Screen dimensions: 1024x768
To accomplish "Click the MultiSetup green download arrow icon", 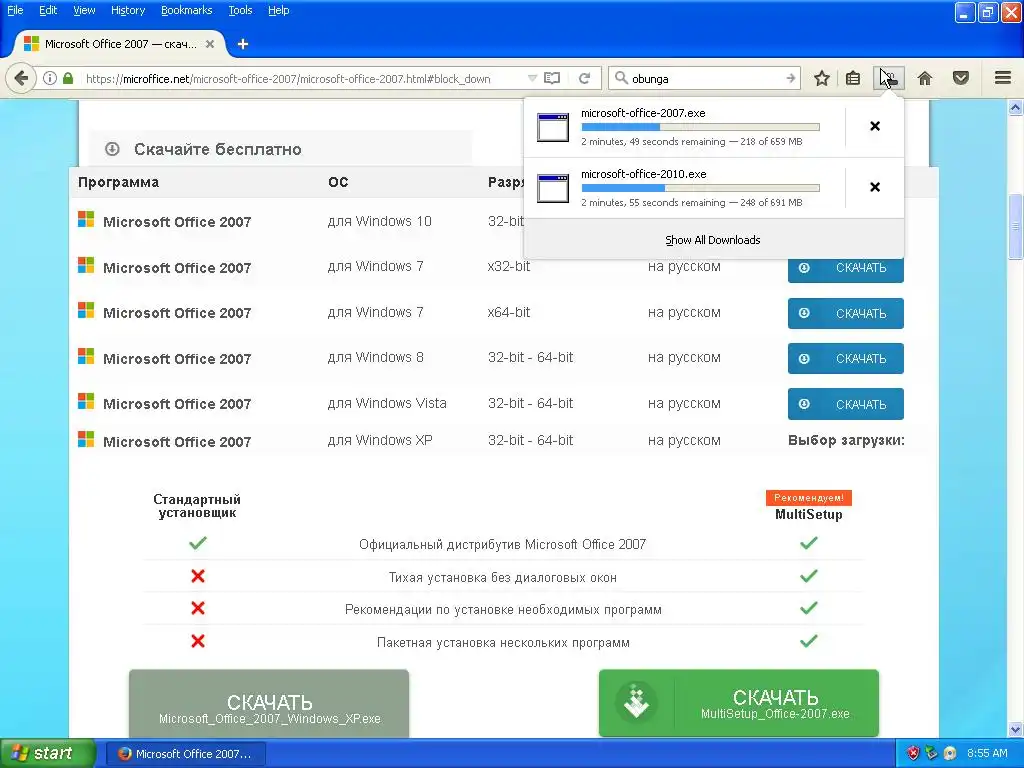I will click(x=636, y=703).
